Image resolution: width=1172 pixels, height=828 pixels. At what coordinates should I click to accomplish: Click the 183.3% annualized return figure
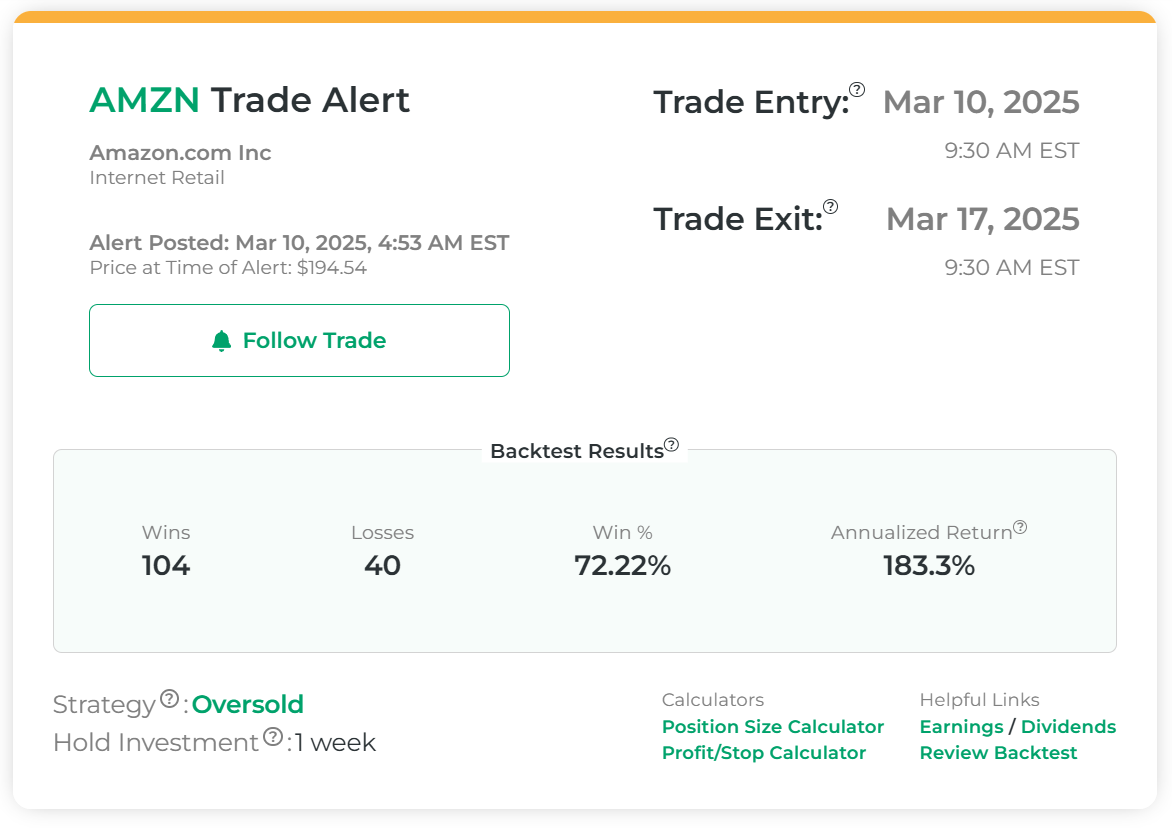[928, 566]
